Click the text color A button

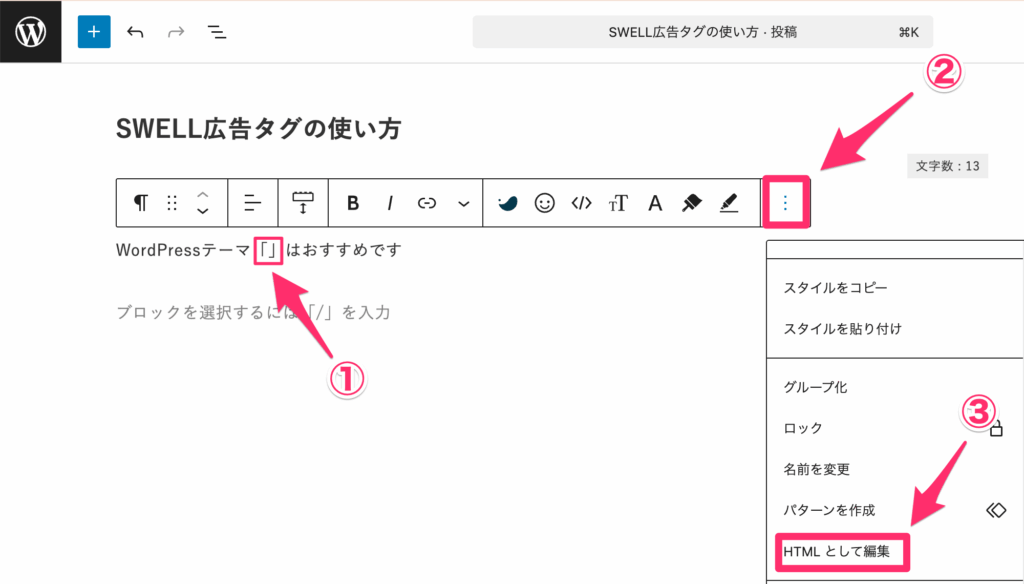655,203
